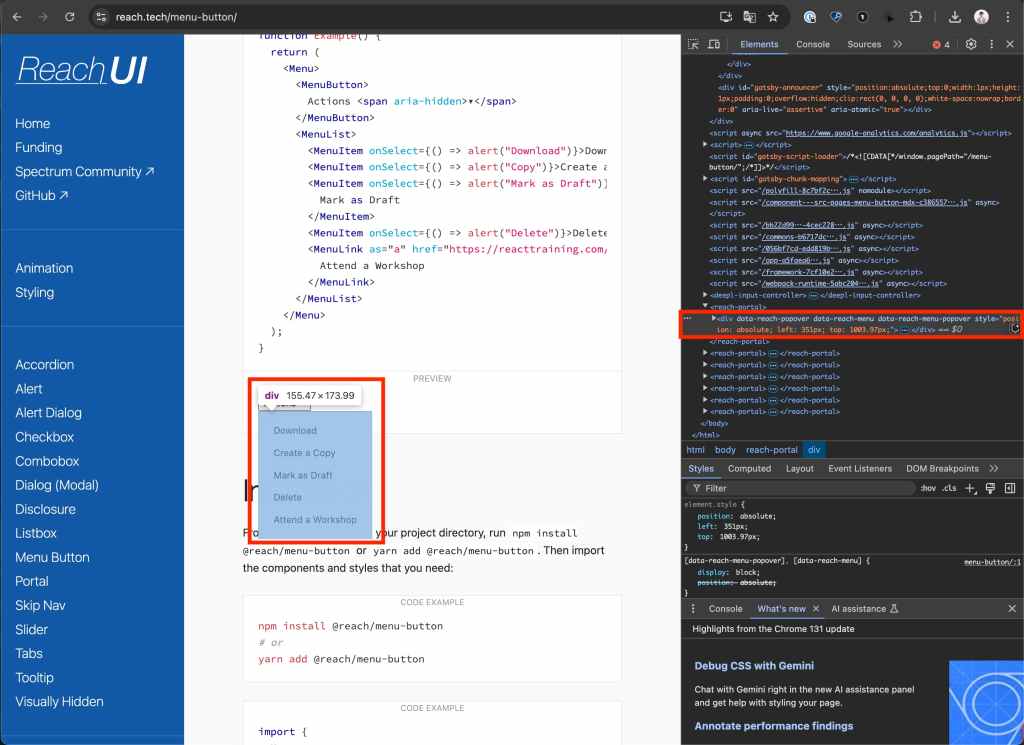Toggle the device toolbar icon in DevTools

coord(714,45)
